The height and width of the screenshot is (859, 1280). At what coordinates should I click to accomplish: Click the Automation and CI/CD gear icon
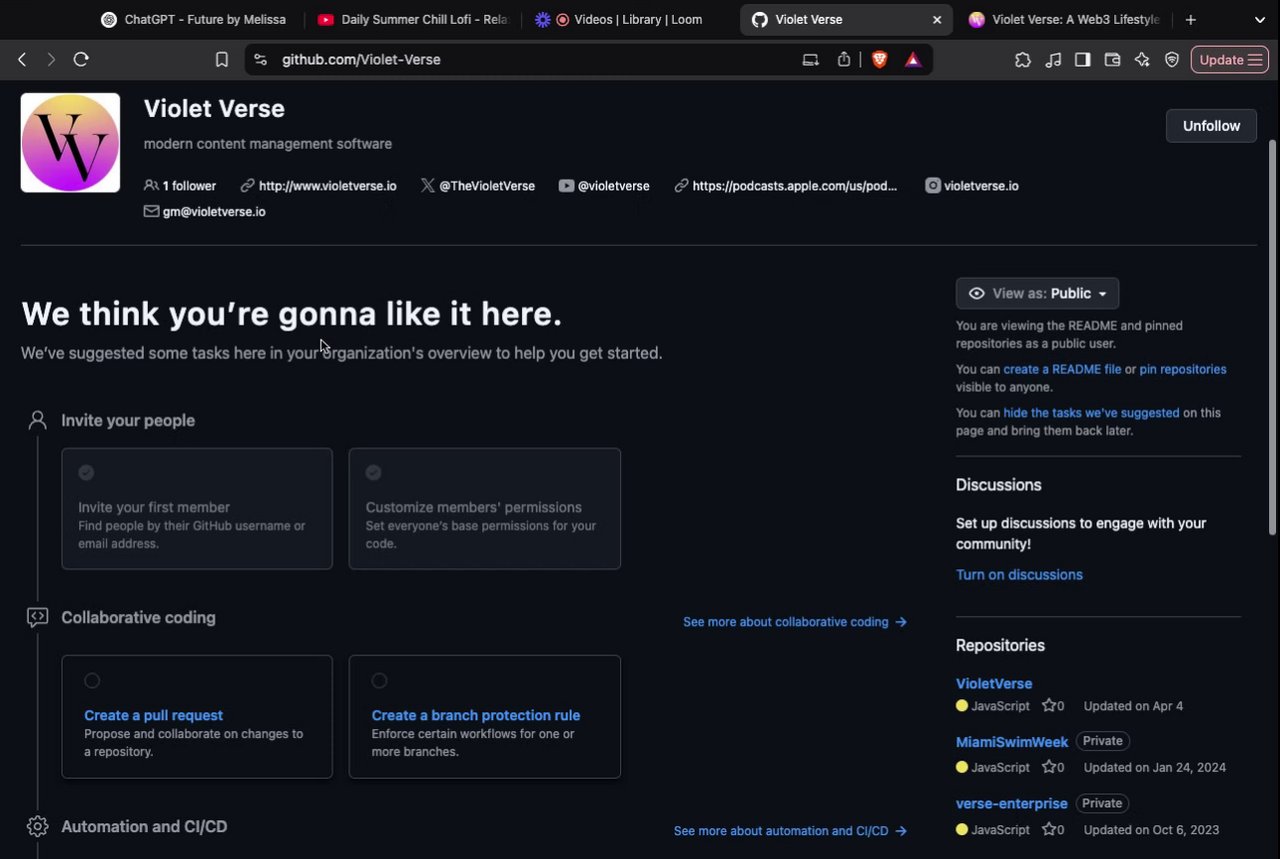pos(37,826)
